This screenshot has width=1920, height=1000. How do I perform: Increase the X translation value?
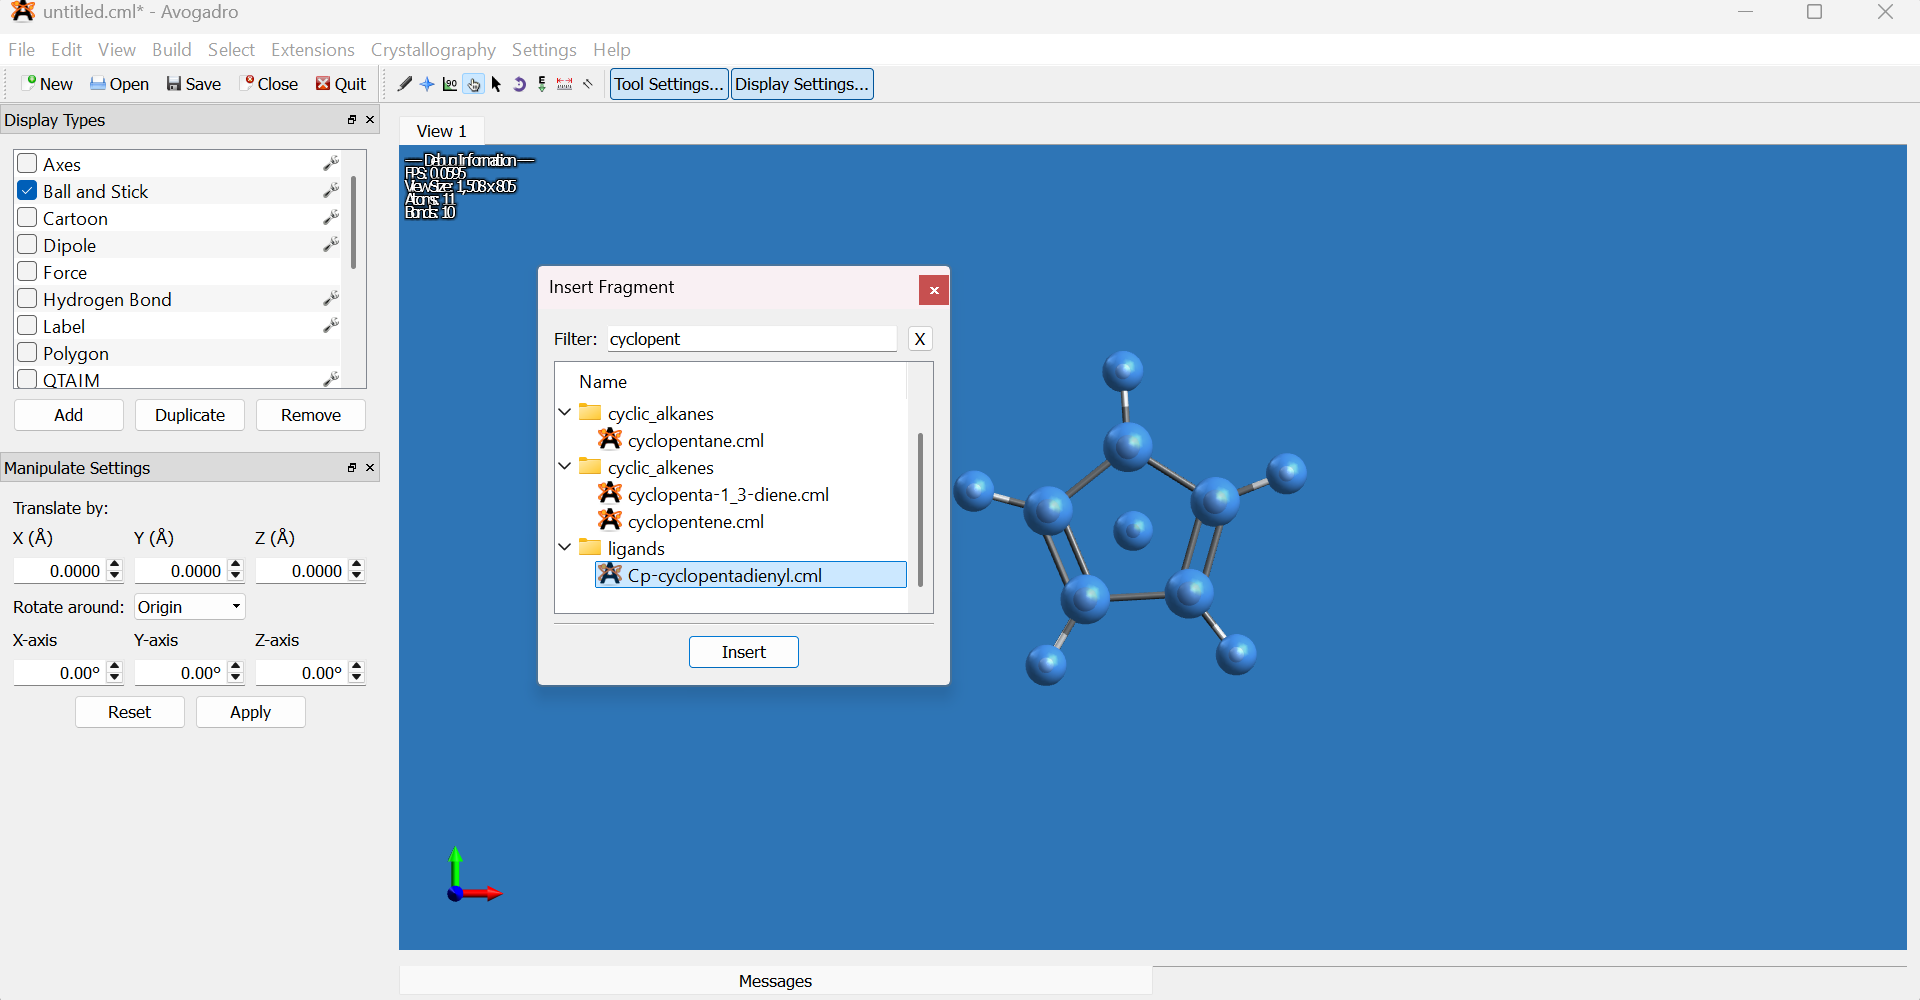click(115, 565)
